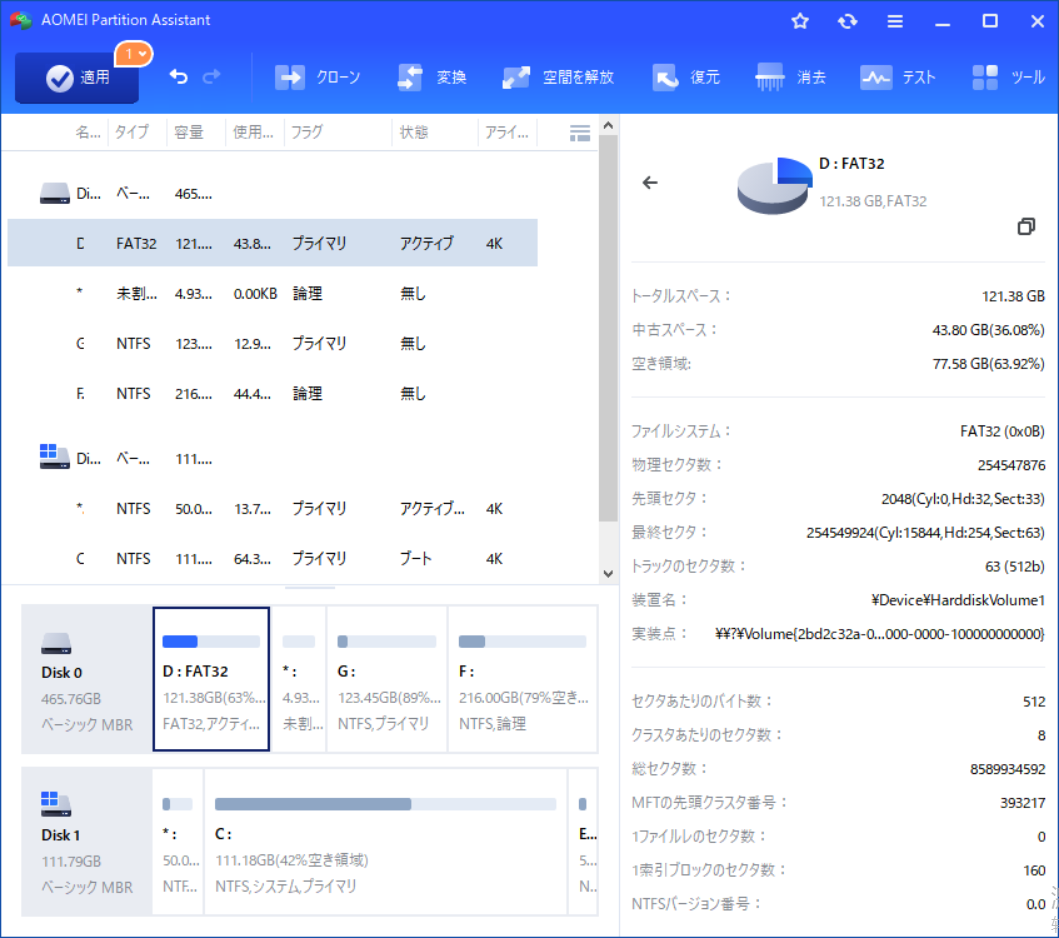Viewport: 1059px width, 938px height.
Task: Select the unallocated 4.93 GB row
Action: (272, 293)
